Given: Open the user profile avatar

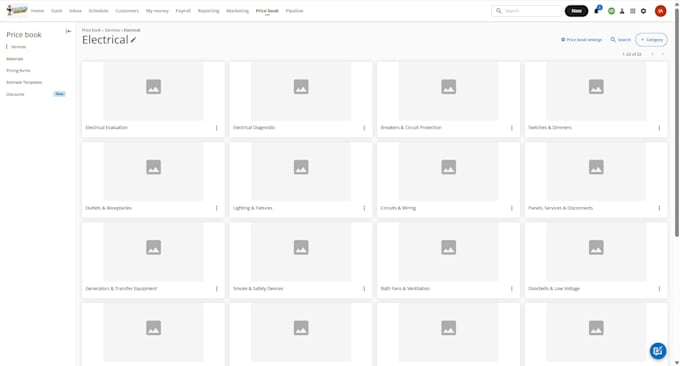Looking at the screenshot, I should tap(660, 11).
